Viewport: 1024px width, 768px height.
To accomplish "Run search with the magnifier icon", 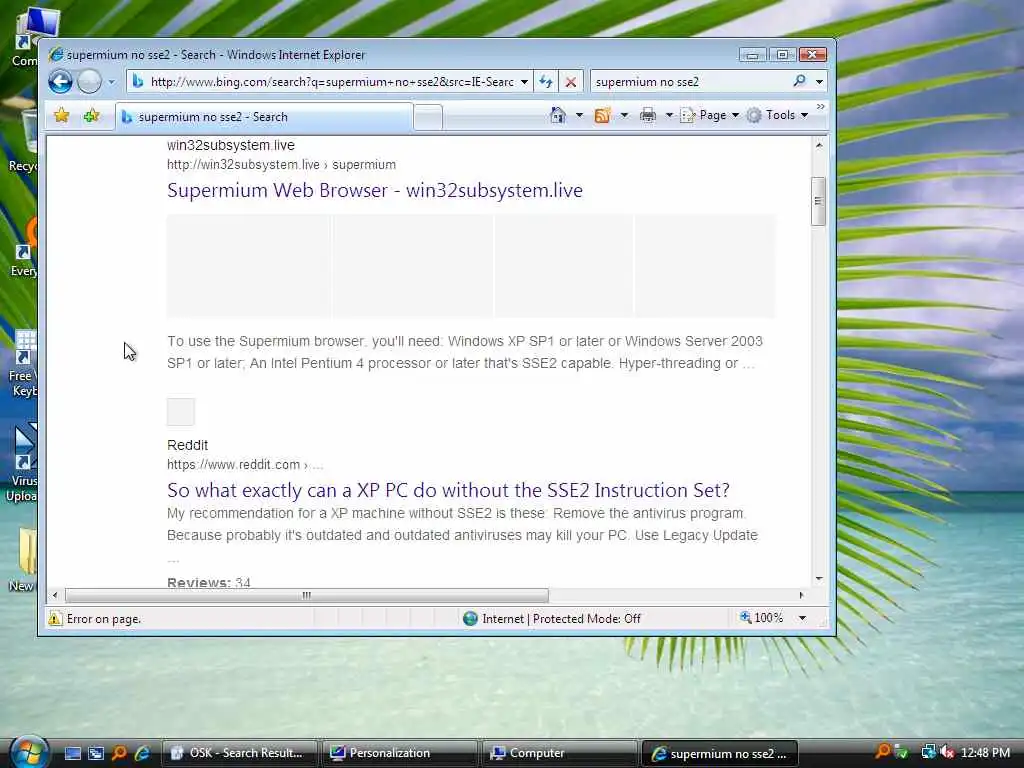I will (x=799, y=81).
